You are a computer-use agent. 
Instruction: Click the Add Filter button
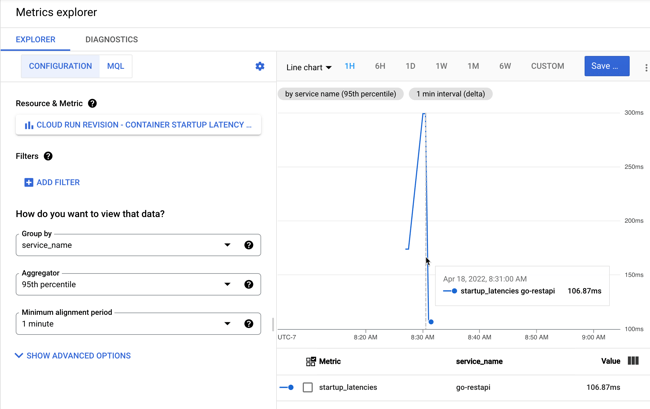(x=52, y=183)
